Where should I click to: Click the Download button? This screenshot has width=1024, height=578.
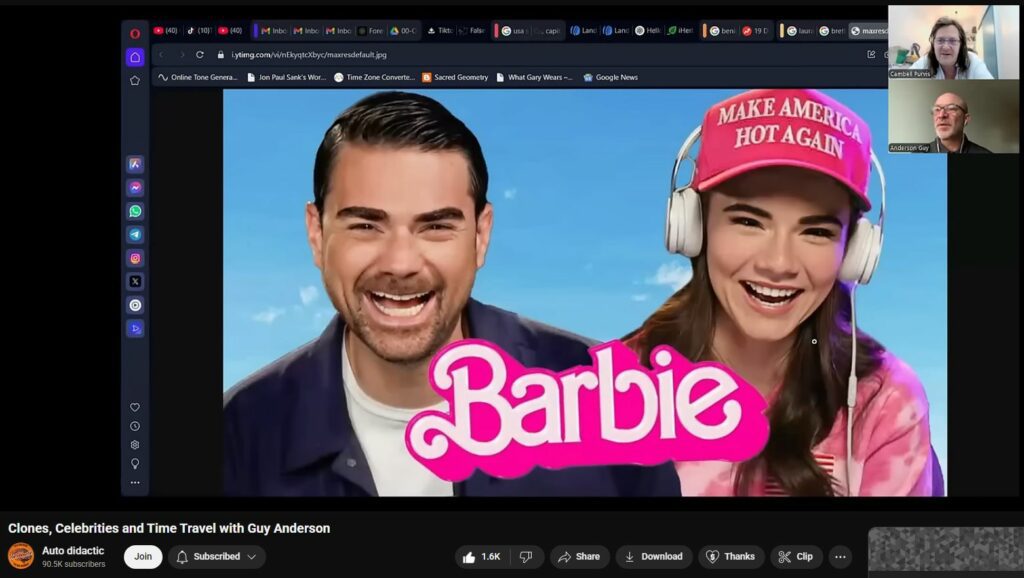[654, 556]
